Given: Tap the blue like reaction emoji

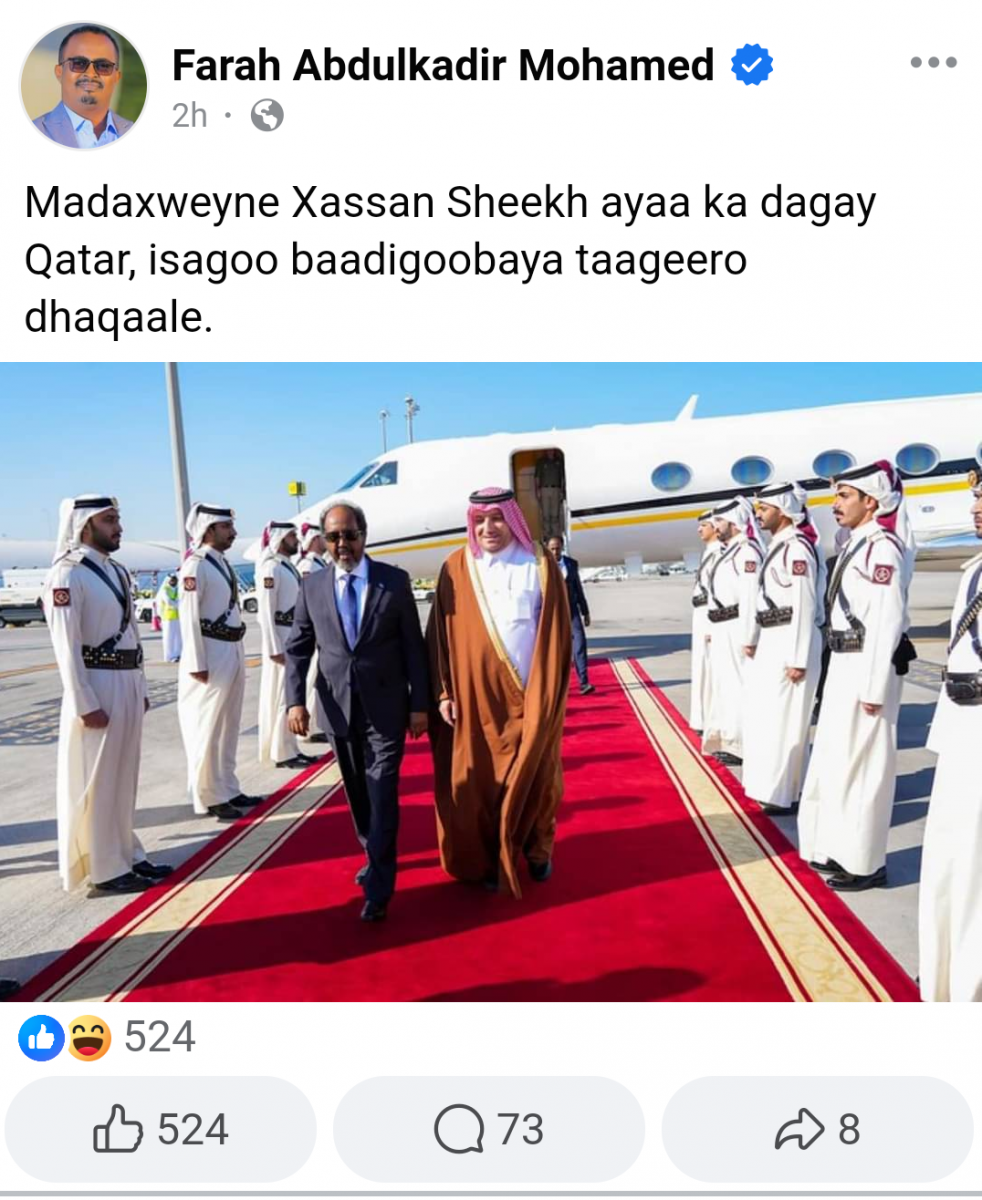Looking at the screenshot, I should [41, 1038].
